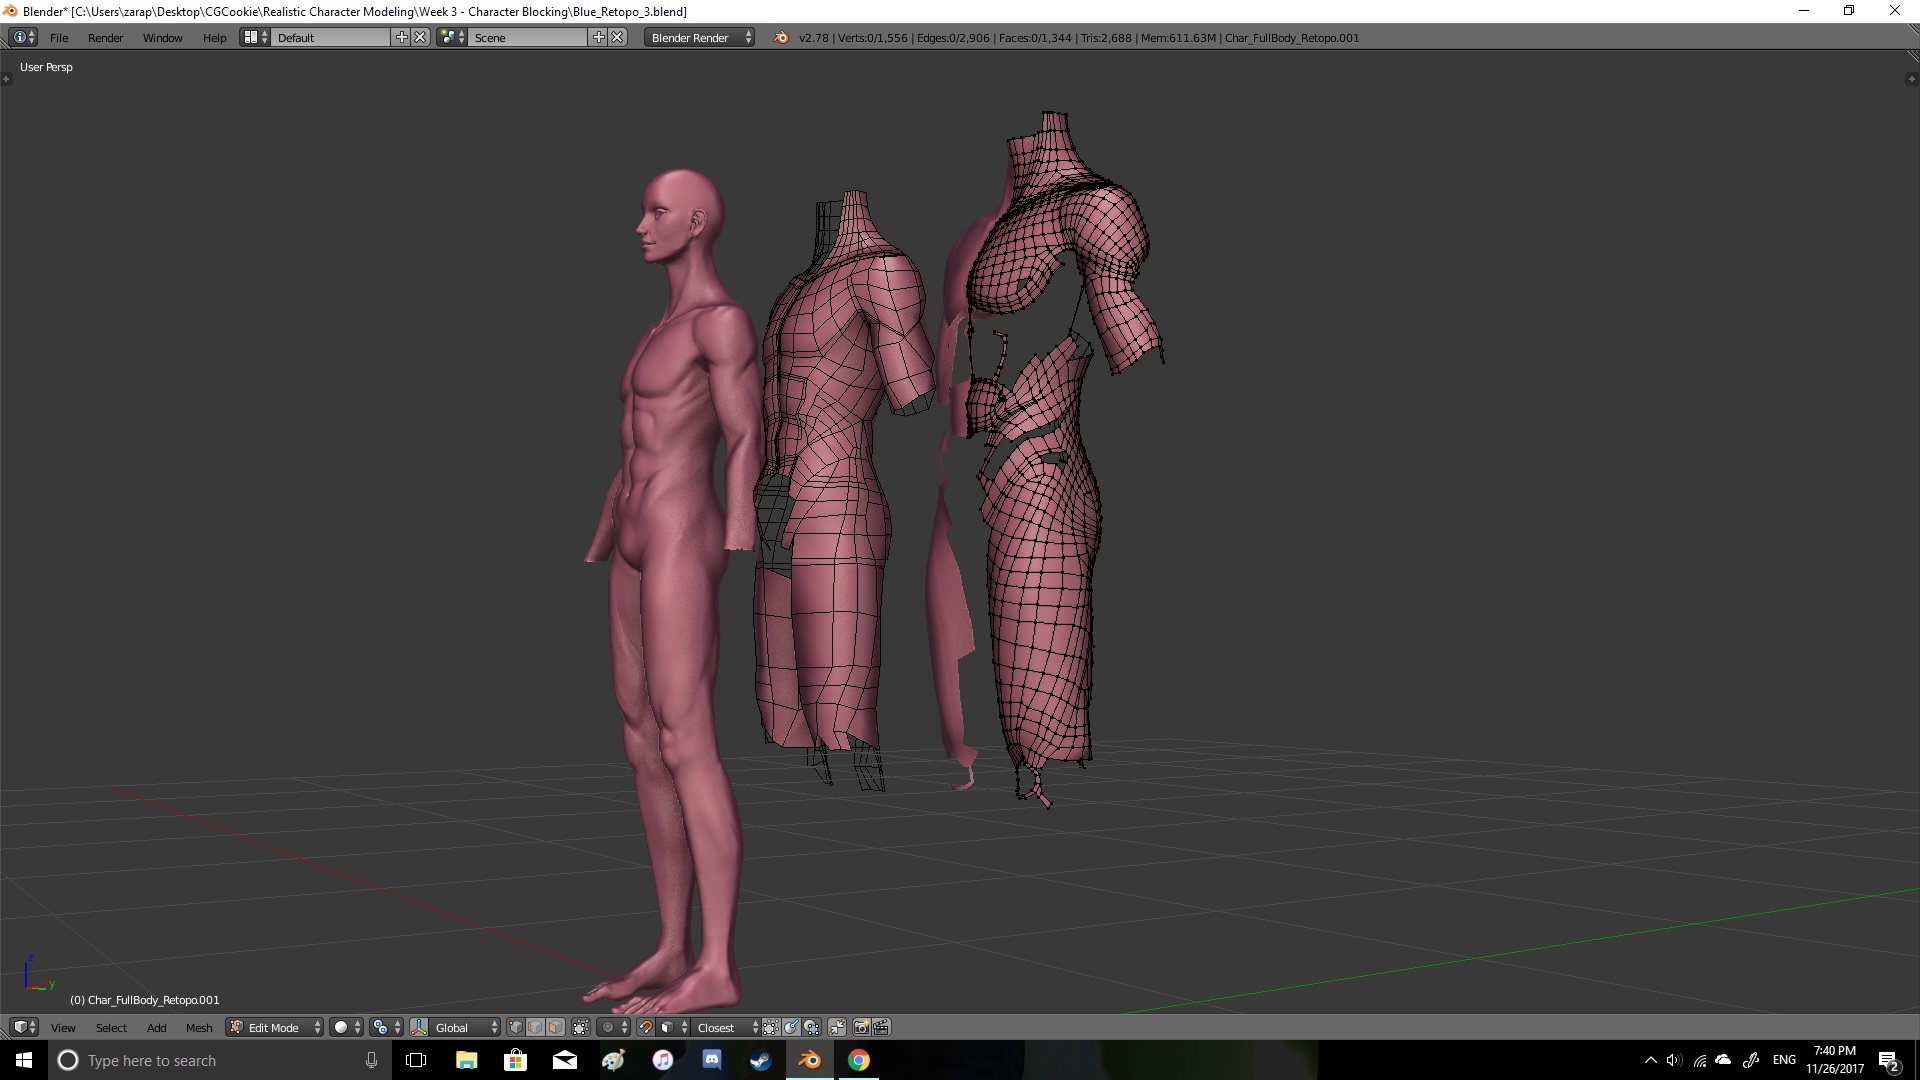Expand the Blender Render engine dropdown
The width and height of the screenshot is (1920, 1080).
click(x=699, y=37)
